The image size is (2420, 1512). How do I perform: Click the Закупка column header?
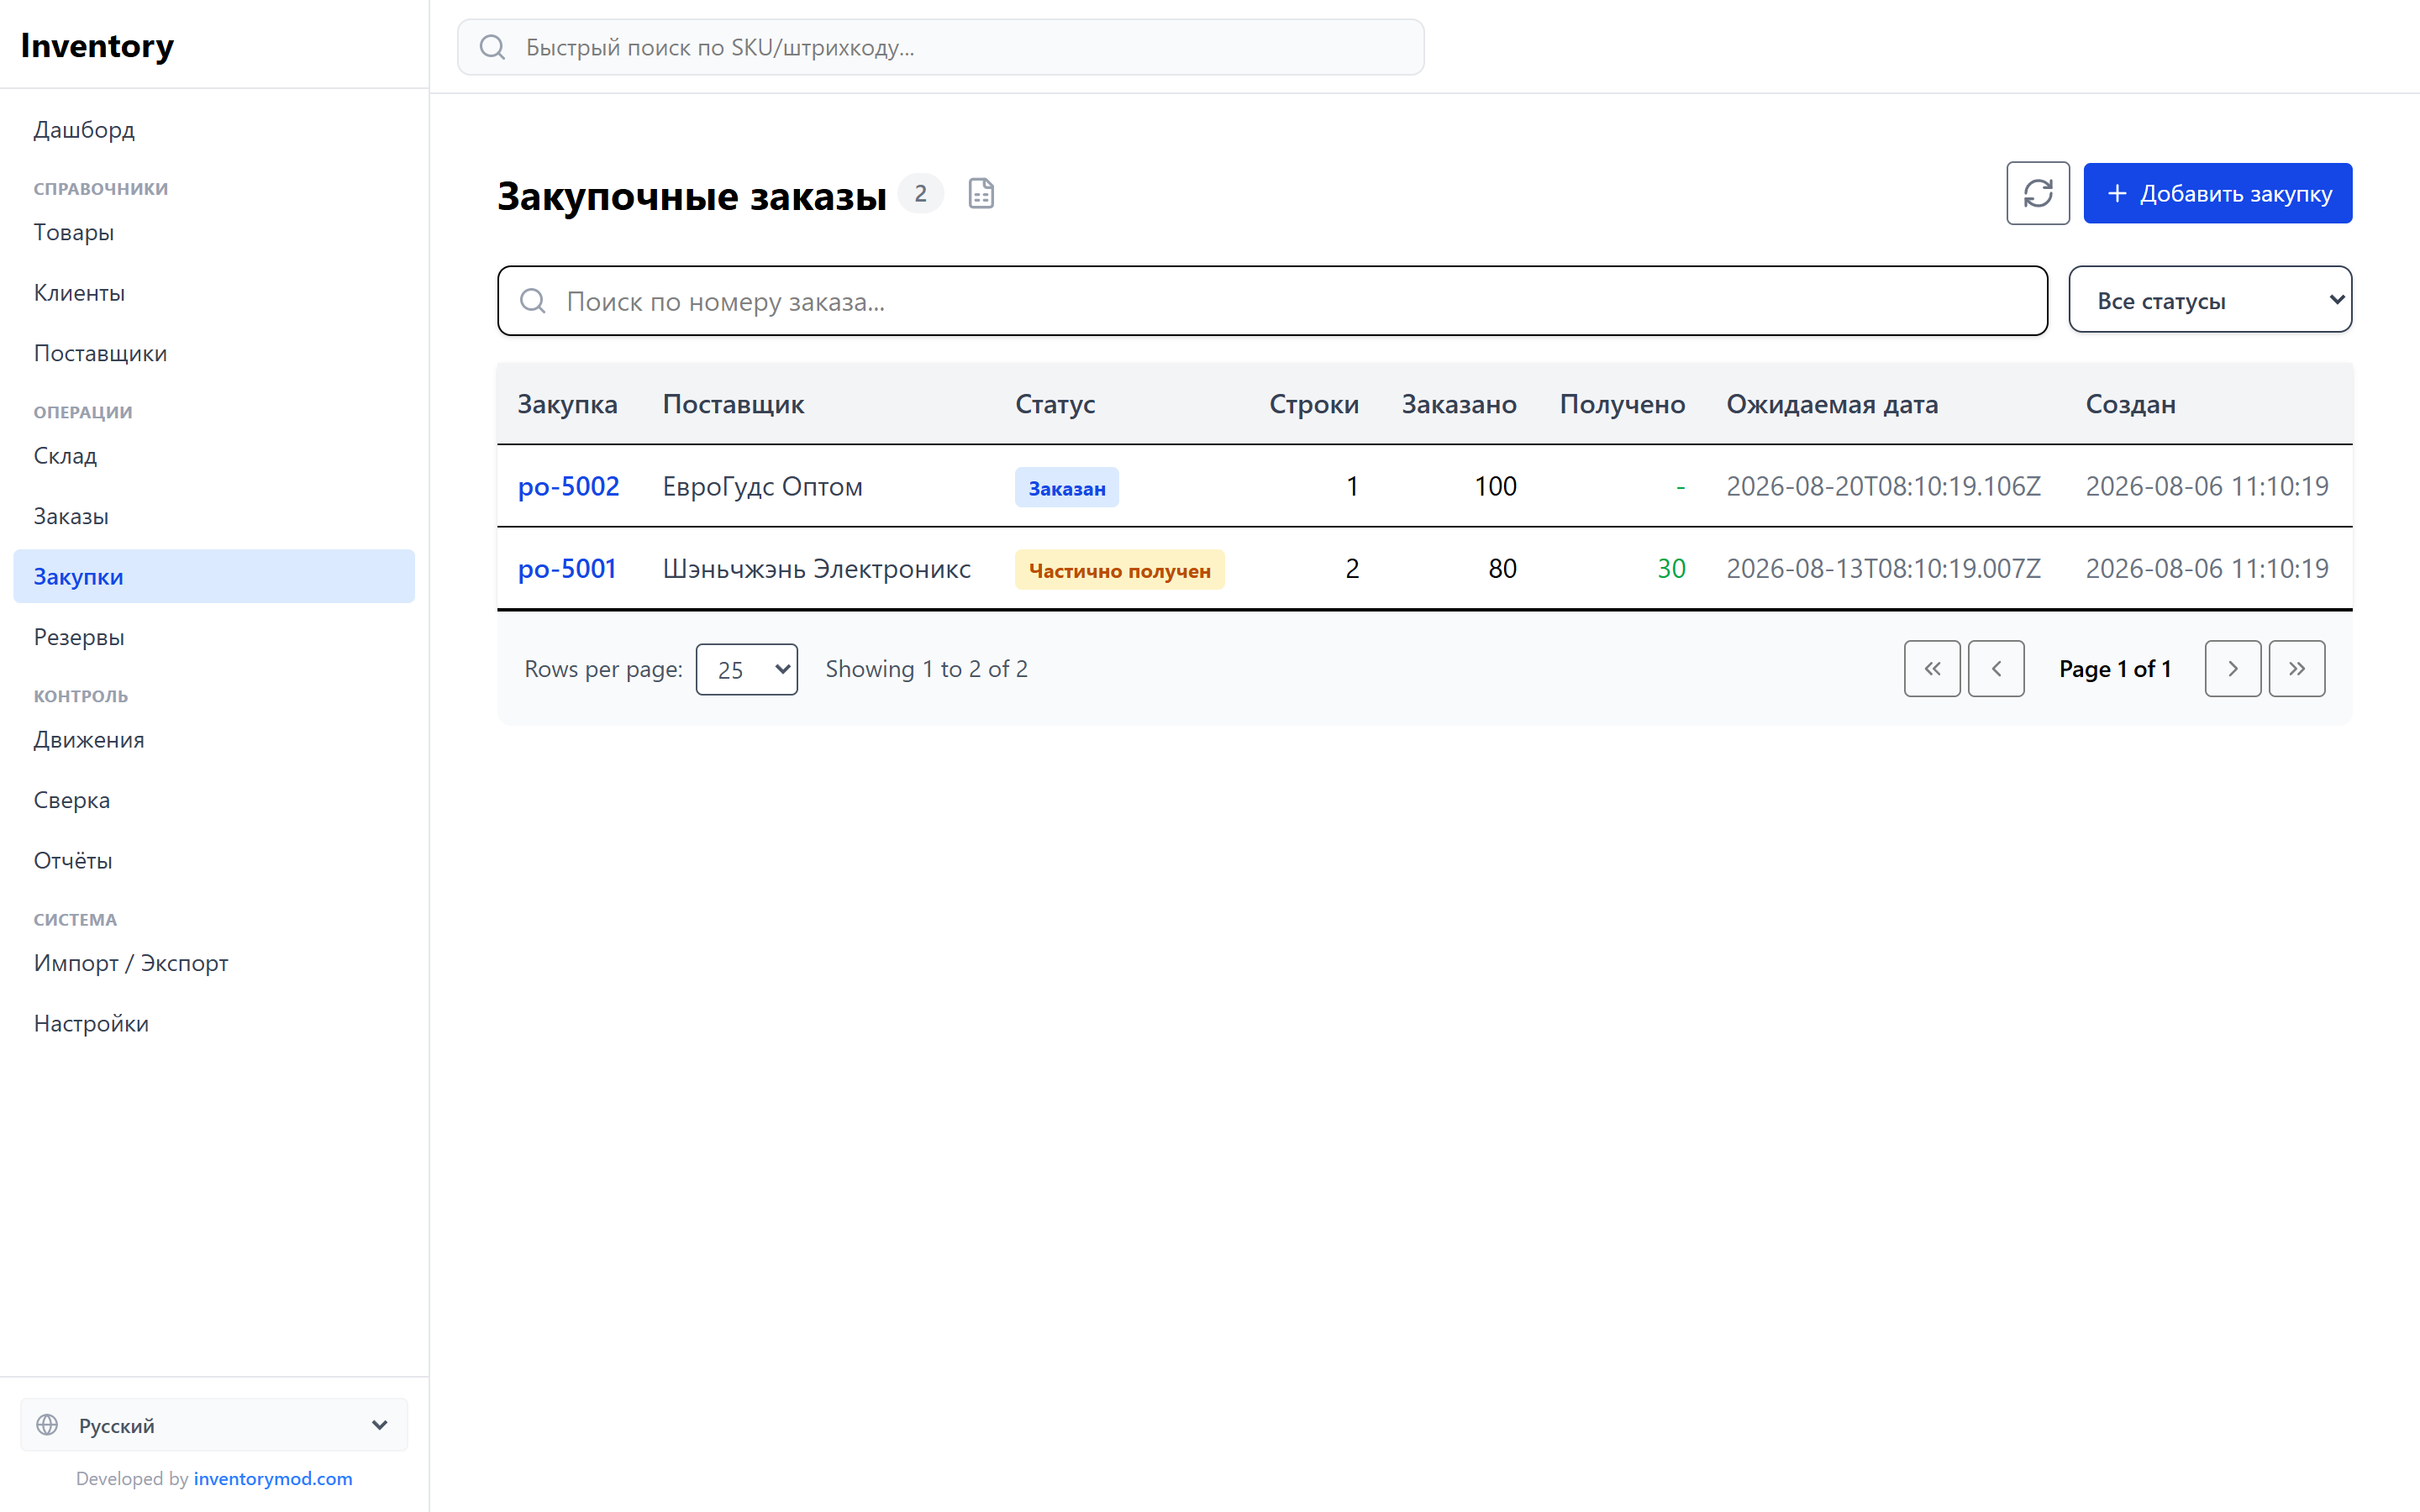click(x=567, y=404)
